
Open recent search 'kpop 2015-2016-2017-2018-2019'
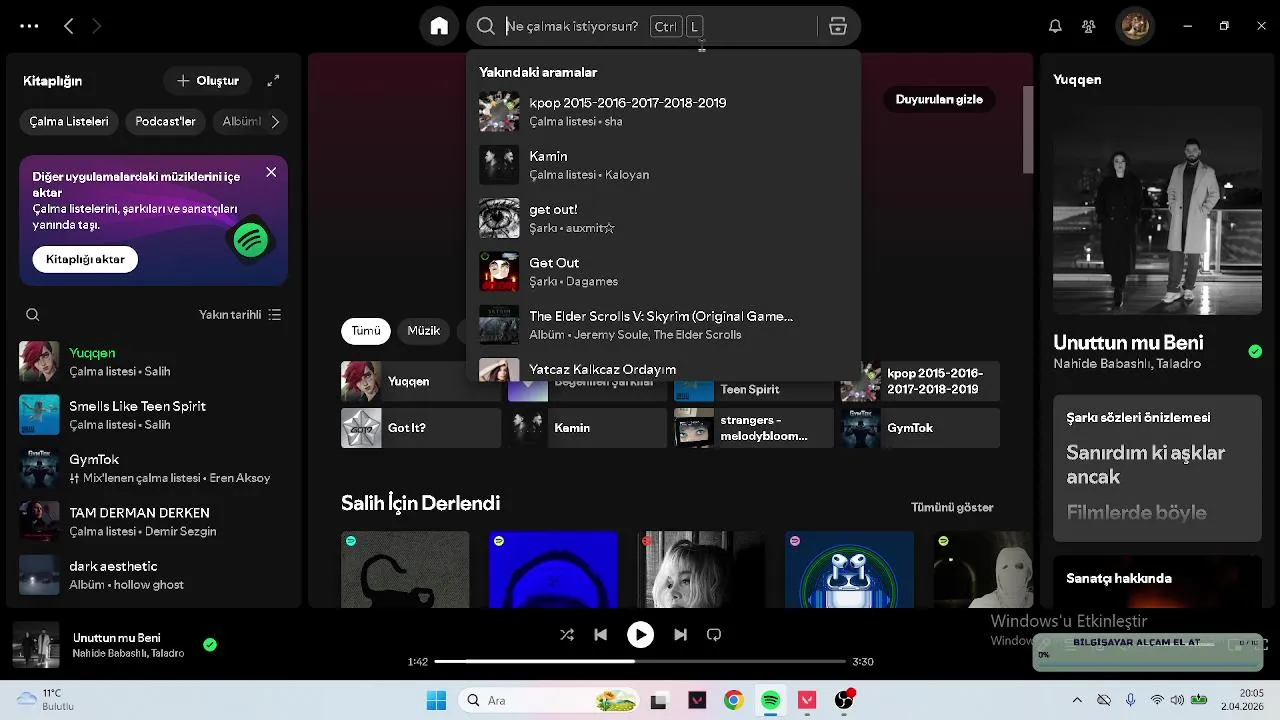(663, 111)
